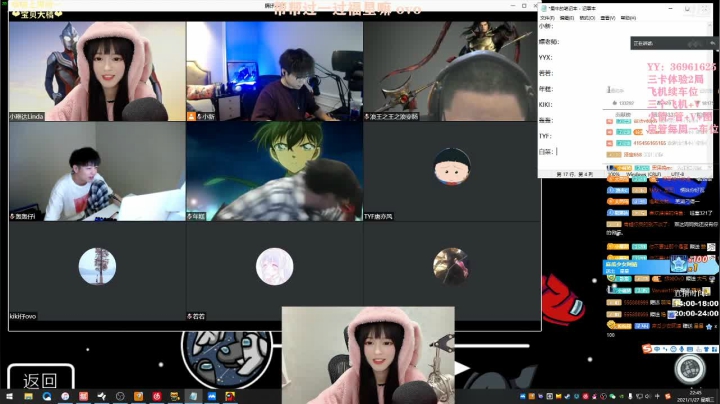Open the NVIDIA tray icon
Image resolution: width=720 pixels, height=404 pixels.
tap(621, 396)
